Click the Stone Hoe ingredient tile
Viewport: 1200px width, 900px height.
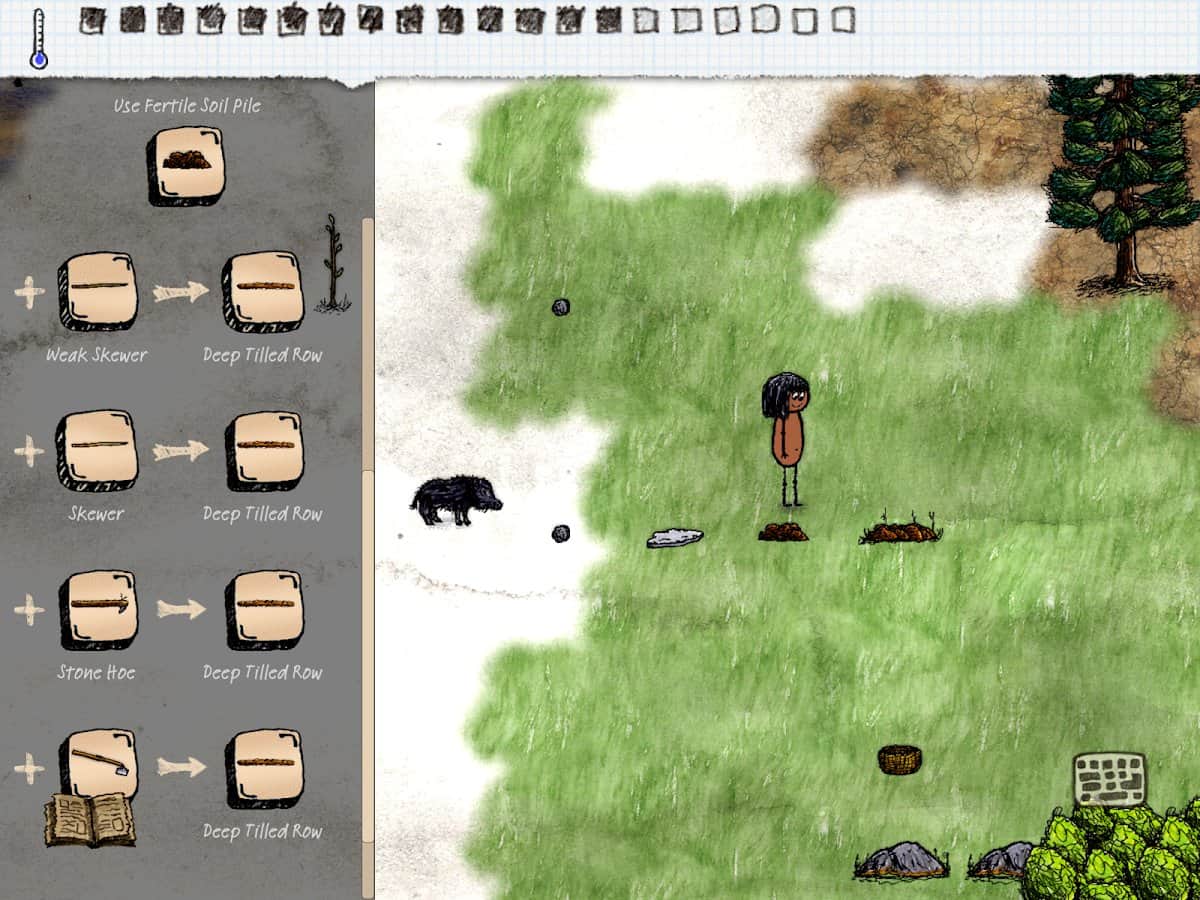pos(97,608)
